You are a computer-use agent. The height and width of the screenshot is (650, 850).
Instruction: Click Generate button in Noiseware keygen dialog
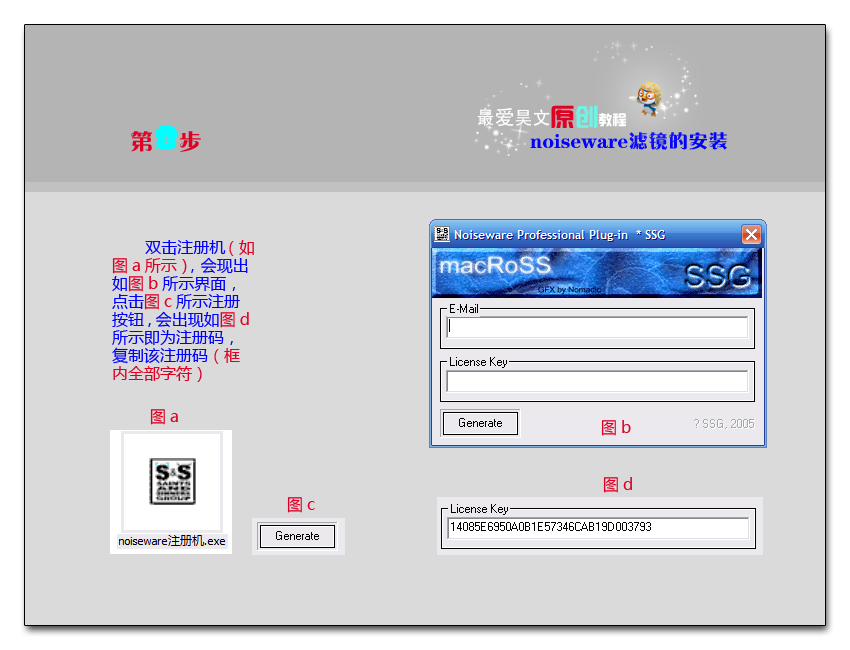click(x=480, y=423)
